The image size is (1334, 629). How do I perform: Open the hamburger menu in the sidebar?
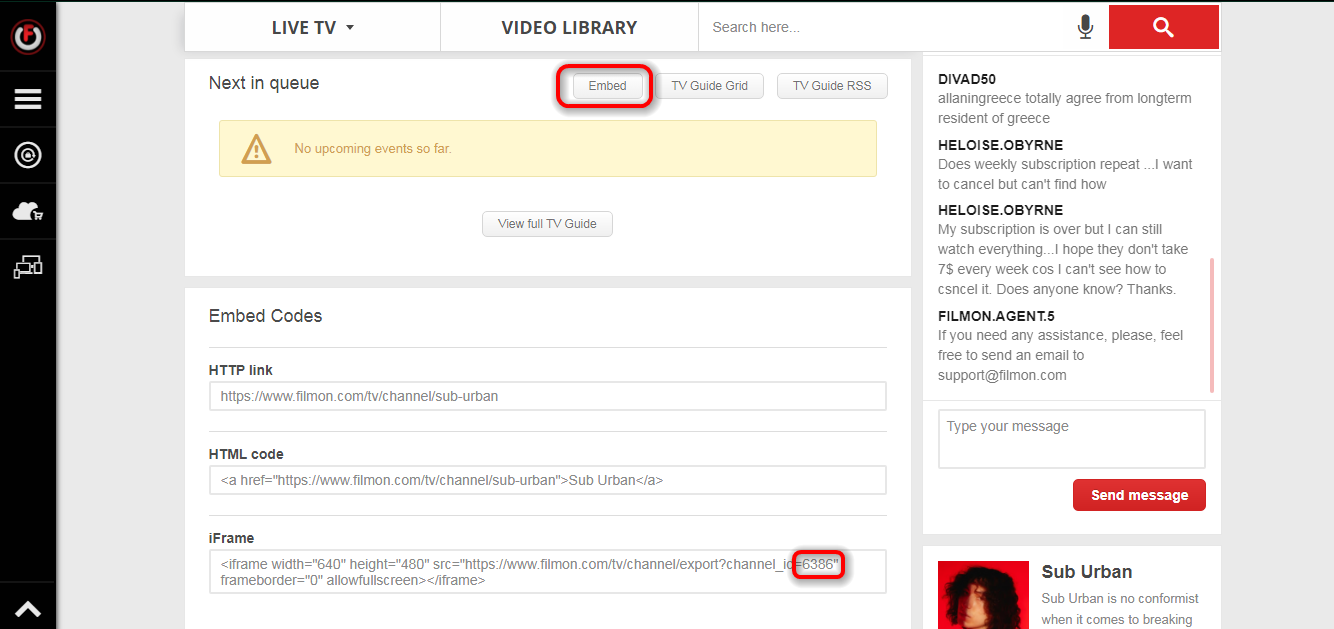point(27,99)
